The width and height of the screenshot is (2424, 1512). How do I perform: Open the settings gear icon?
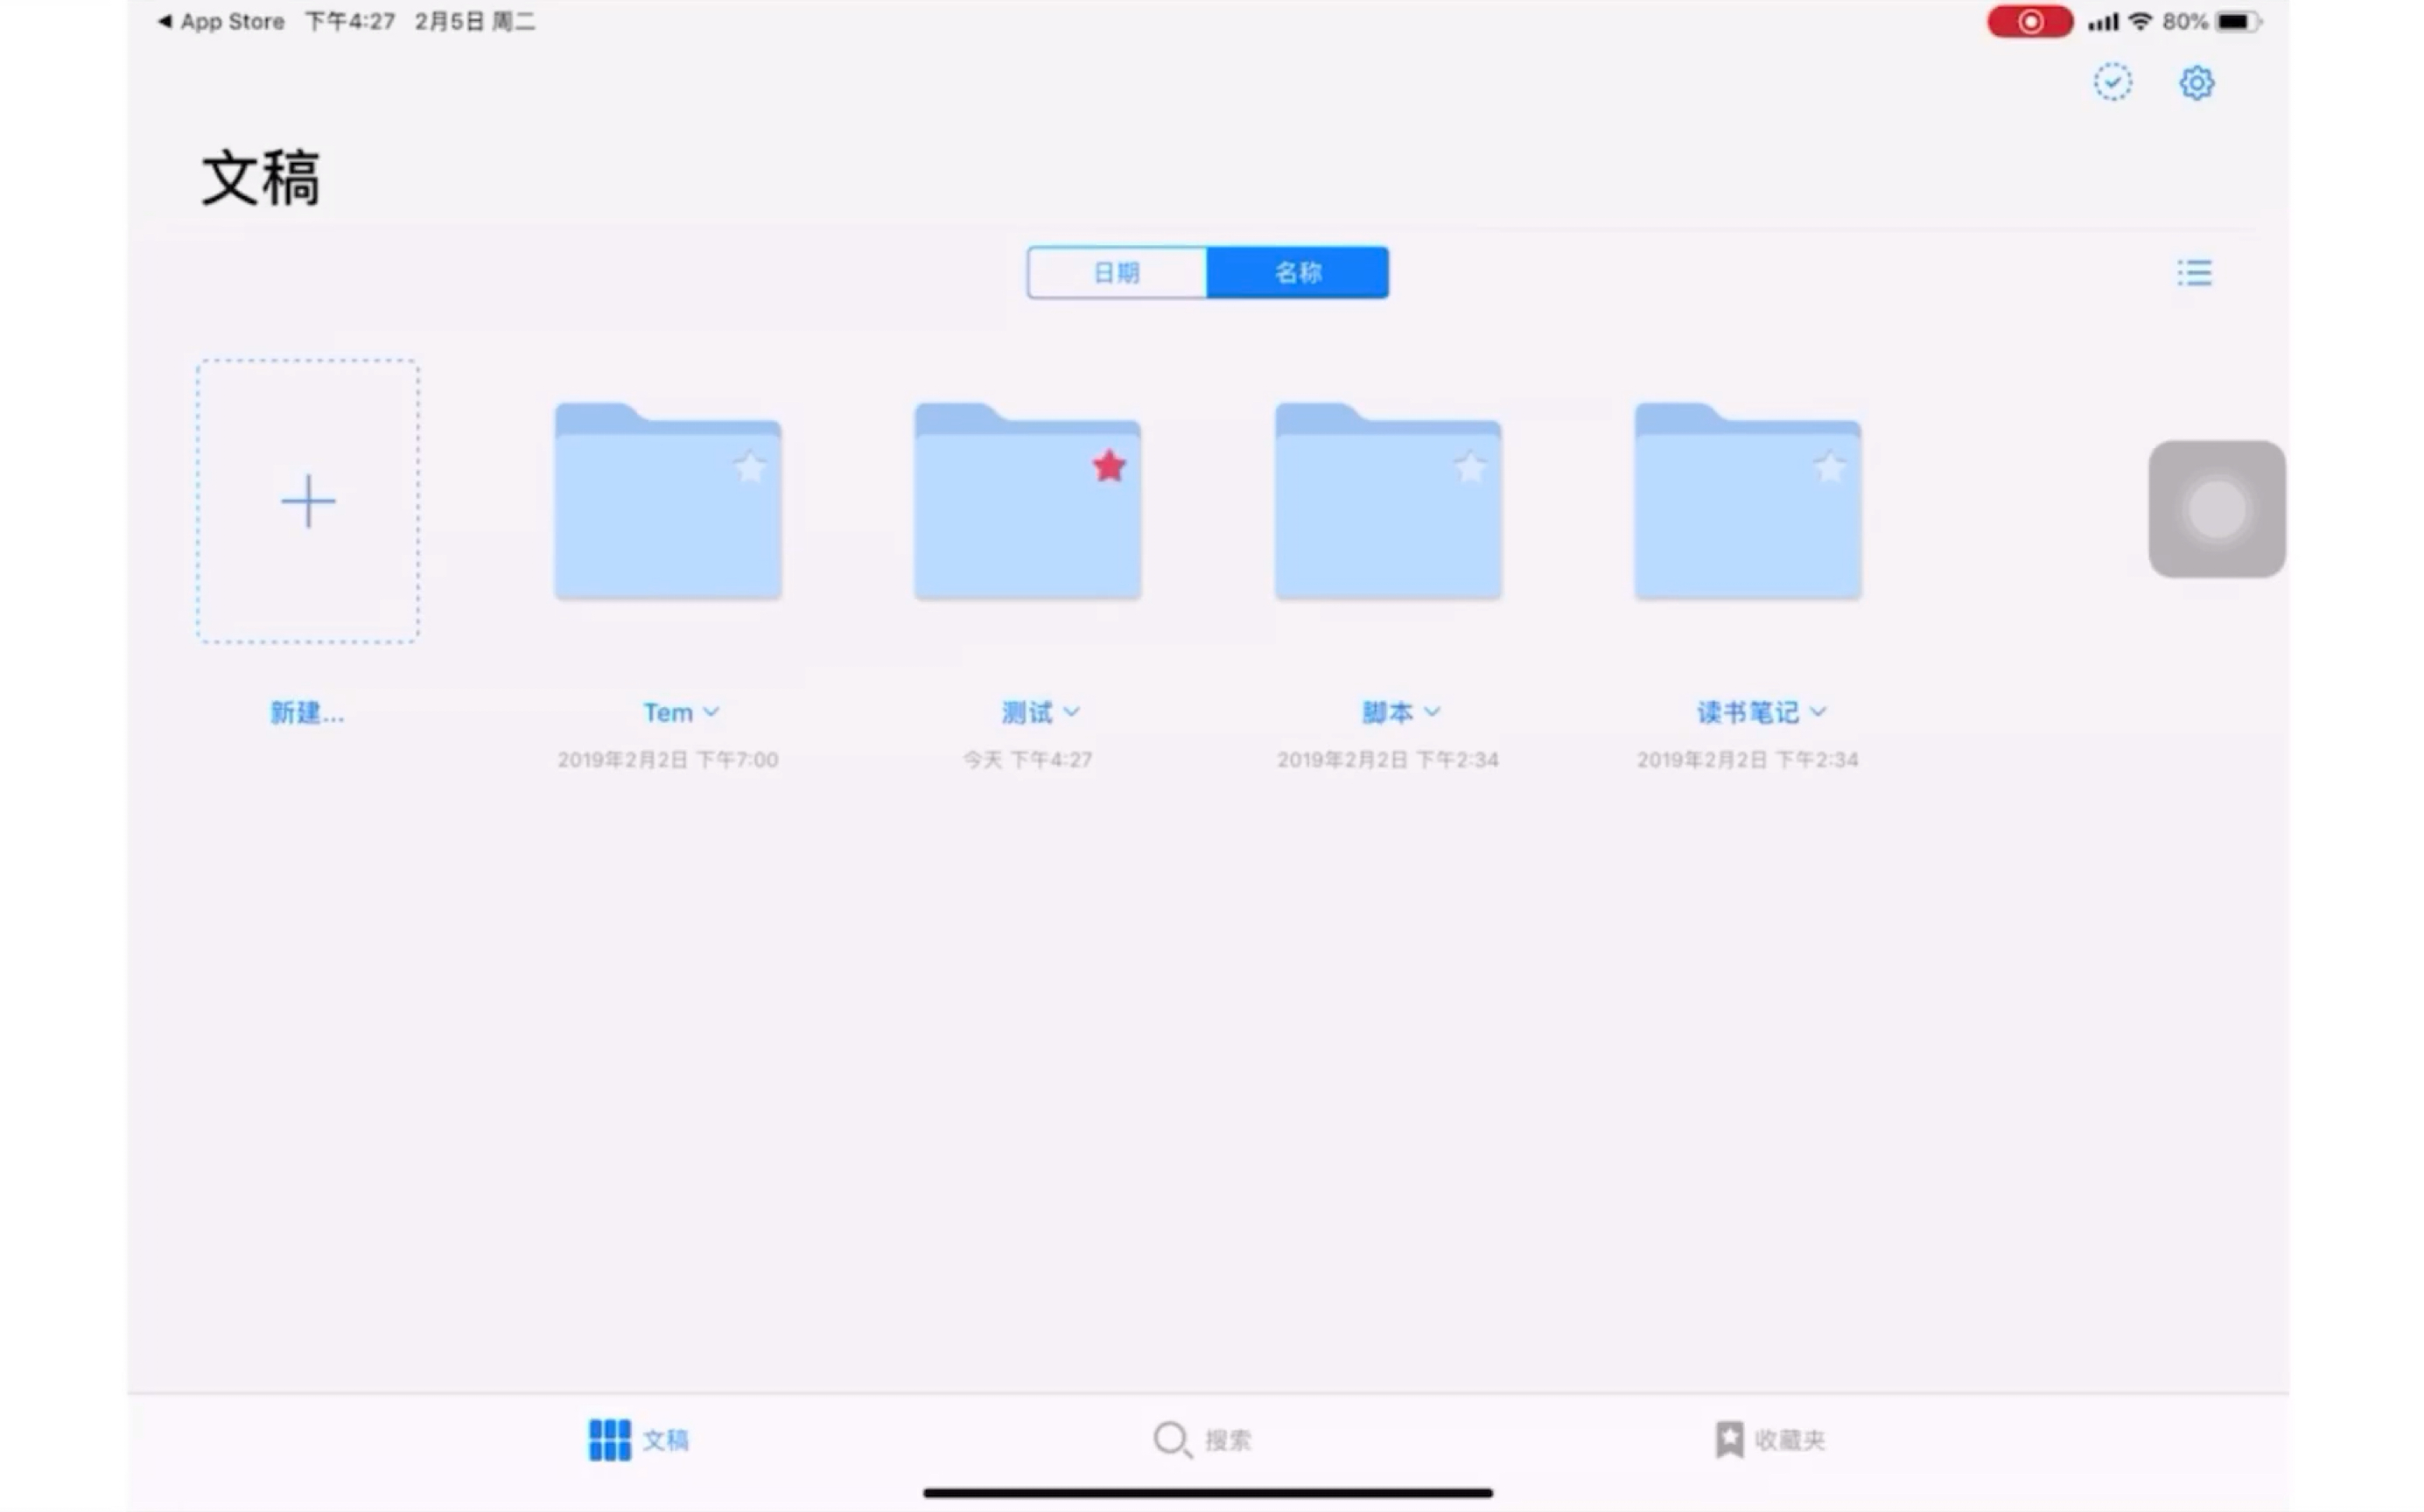2196,83
